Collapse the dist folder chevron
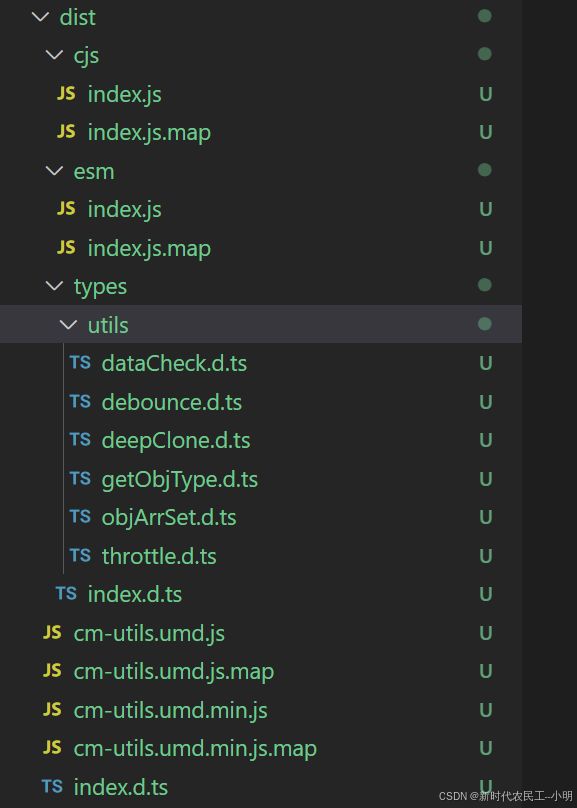The height and width of the screenshot is (808, 577). (x=40, y=17)
